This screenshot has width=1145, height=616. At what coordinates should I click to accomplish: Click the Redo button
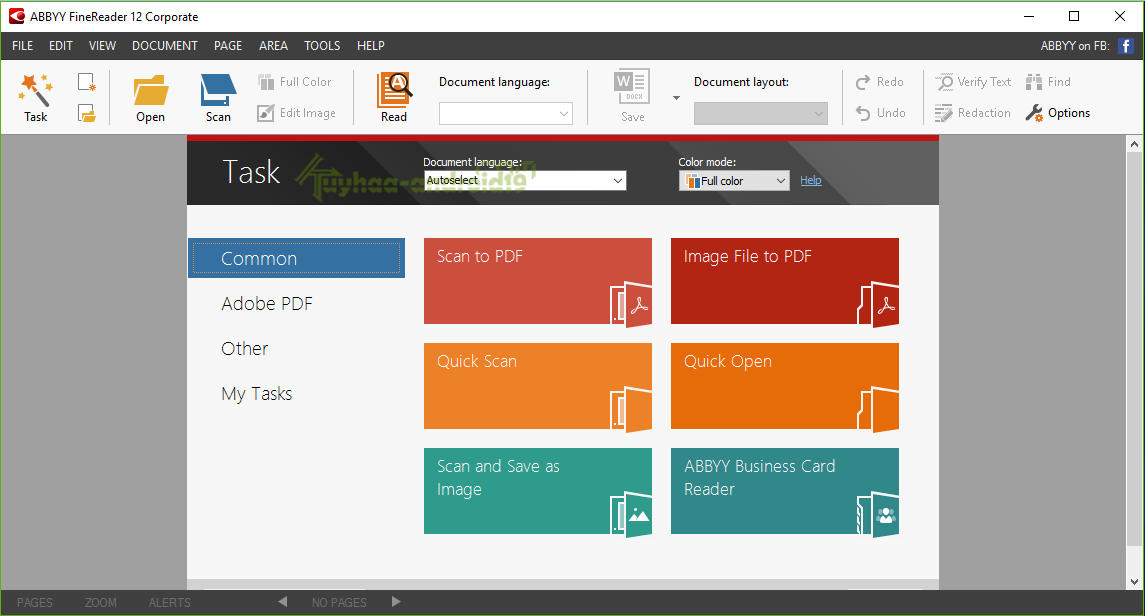click(880, 82)
